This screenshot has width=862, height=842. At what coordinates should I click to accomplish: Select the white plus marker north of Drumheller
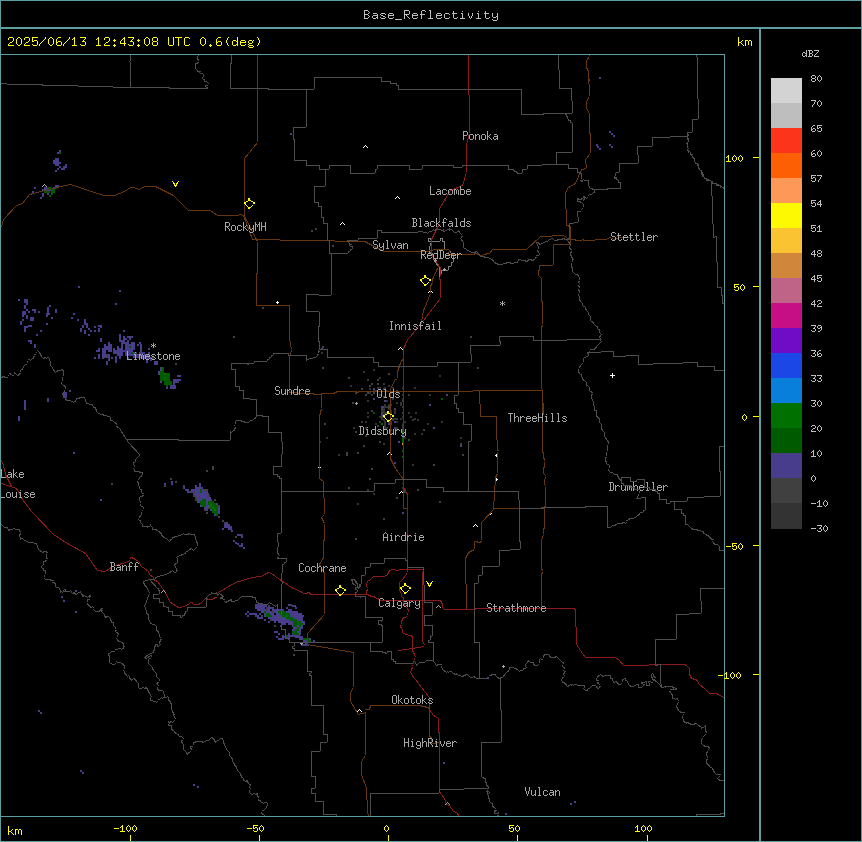[612, 375]
